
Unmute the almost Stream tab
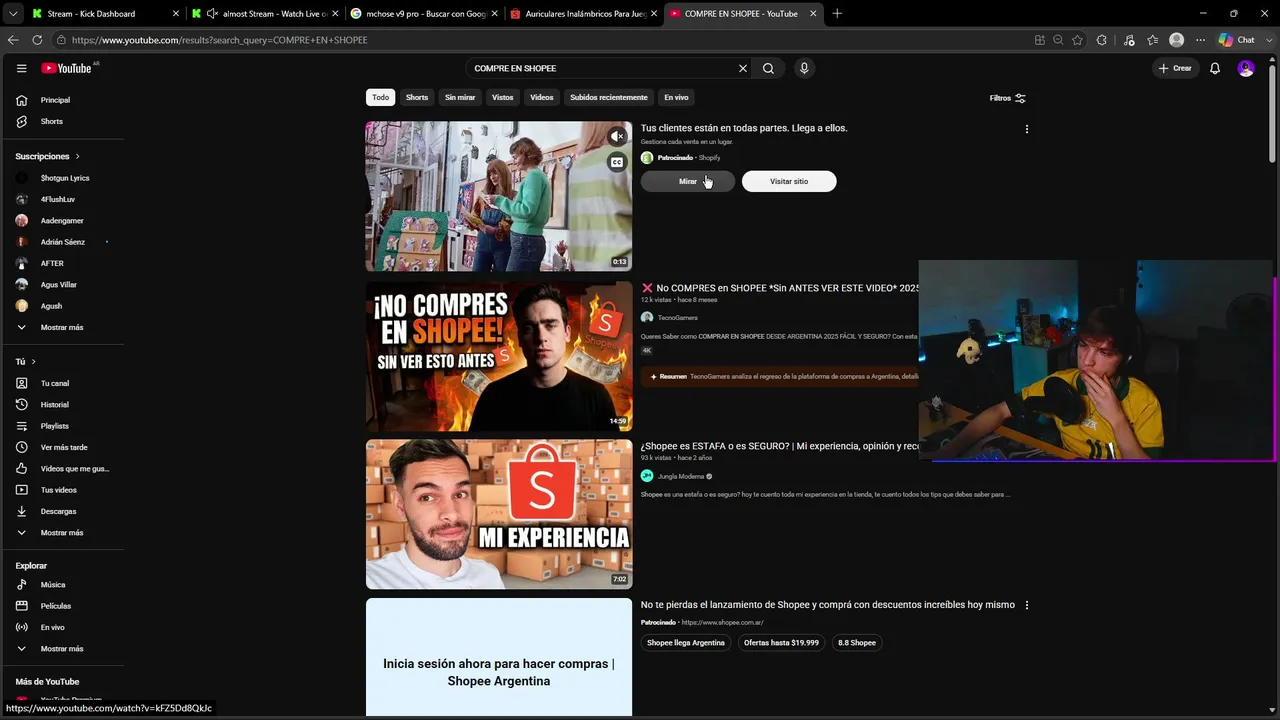point(212,14)
